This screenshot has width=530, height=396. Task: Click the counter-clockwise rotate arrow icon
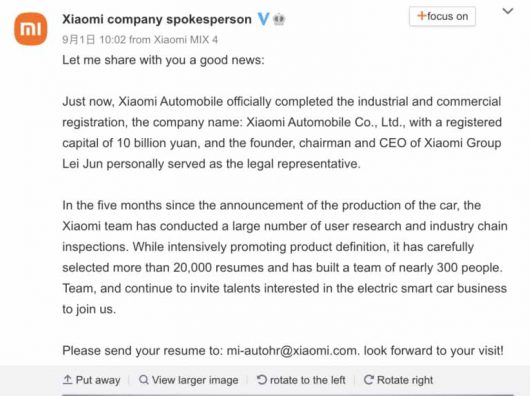261,380
